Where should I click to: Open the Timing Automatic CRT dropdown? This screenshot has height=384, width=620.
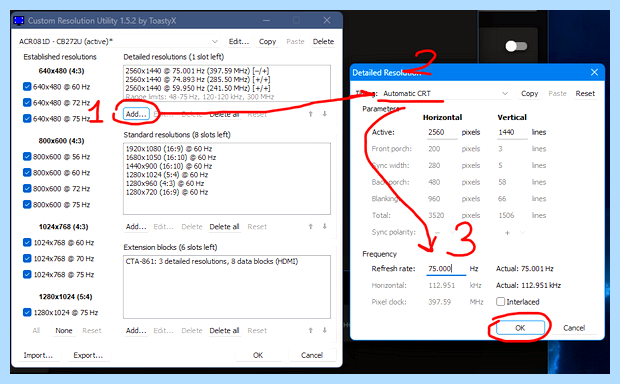tap(445, 93)
